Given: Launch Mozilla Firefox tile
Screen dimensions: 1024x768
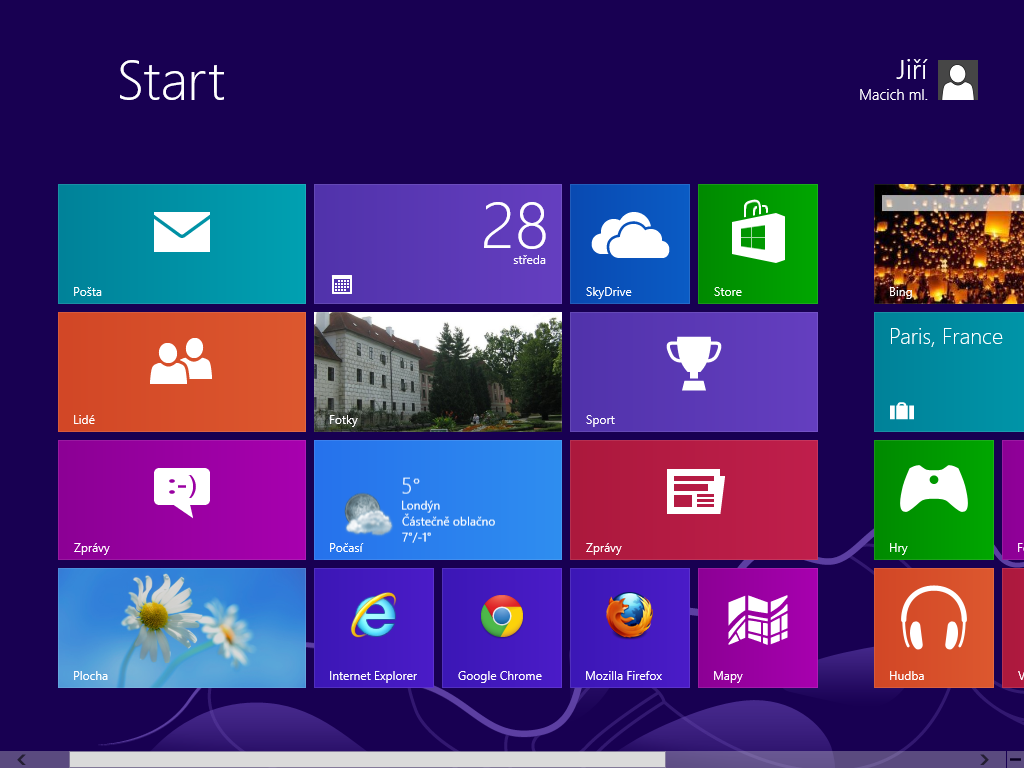Looking at the screenshot, I should click(630, 628).
